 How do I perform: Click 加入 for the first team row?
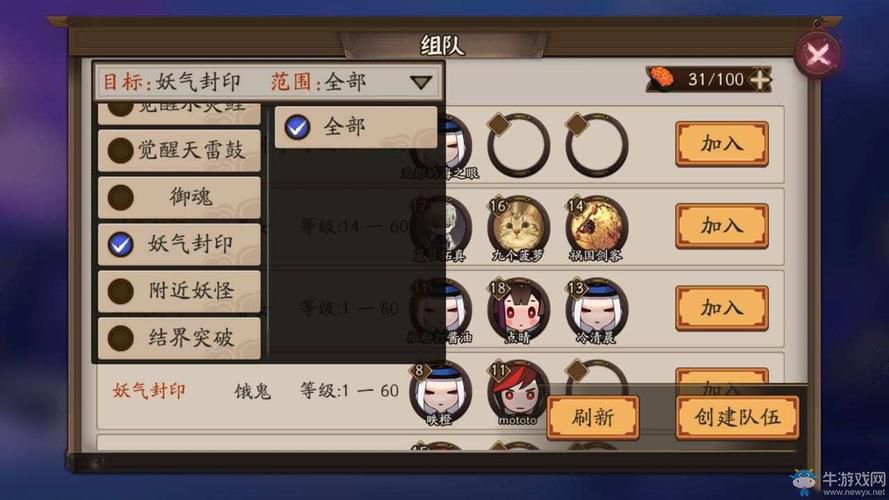click(722, 144)
